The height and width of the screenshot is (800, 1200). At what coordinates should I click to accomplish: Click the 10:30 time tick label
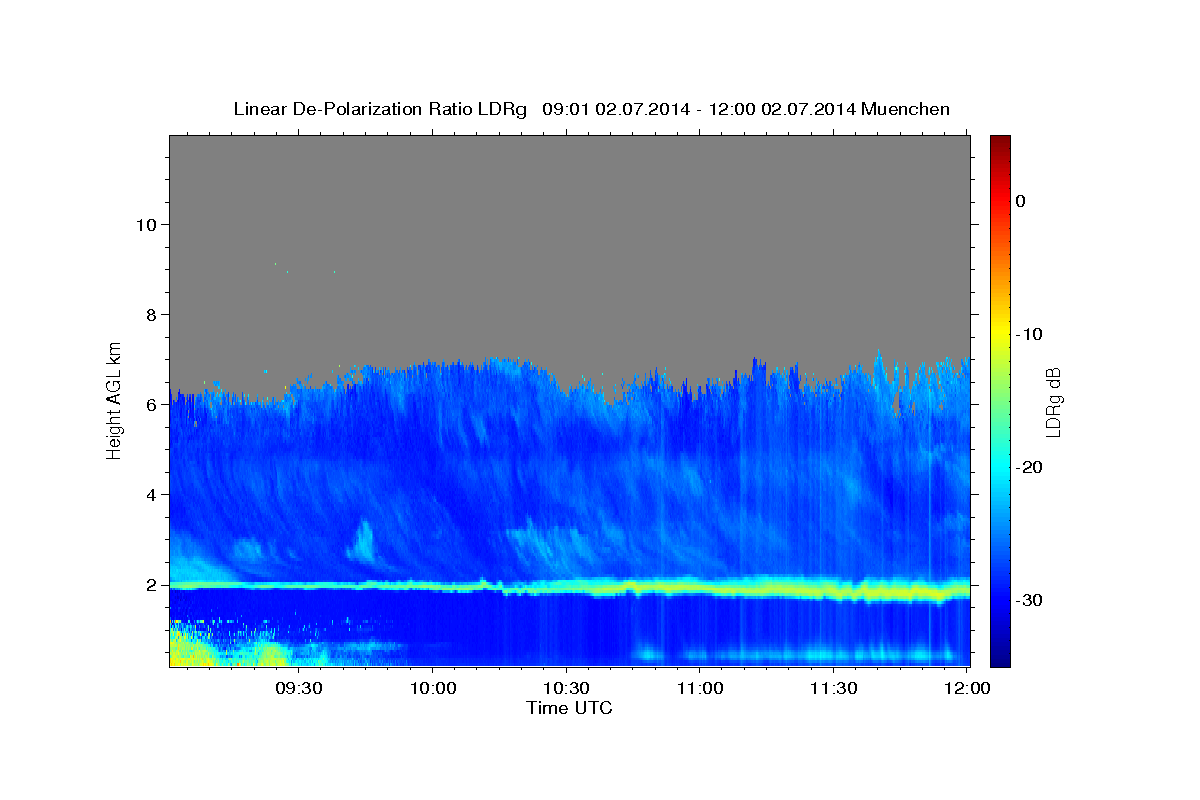(x=566, y=688)
